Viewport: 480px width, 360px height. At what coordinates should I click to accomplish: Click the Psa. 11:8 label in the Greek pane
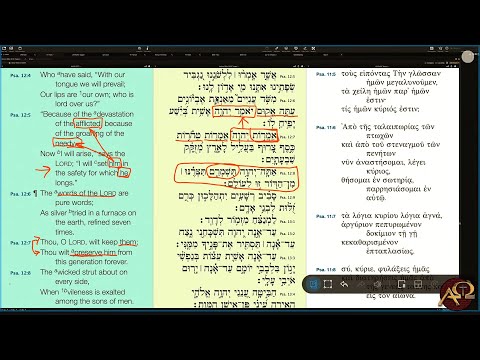[x=326, y=269]
